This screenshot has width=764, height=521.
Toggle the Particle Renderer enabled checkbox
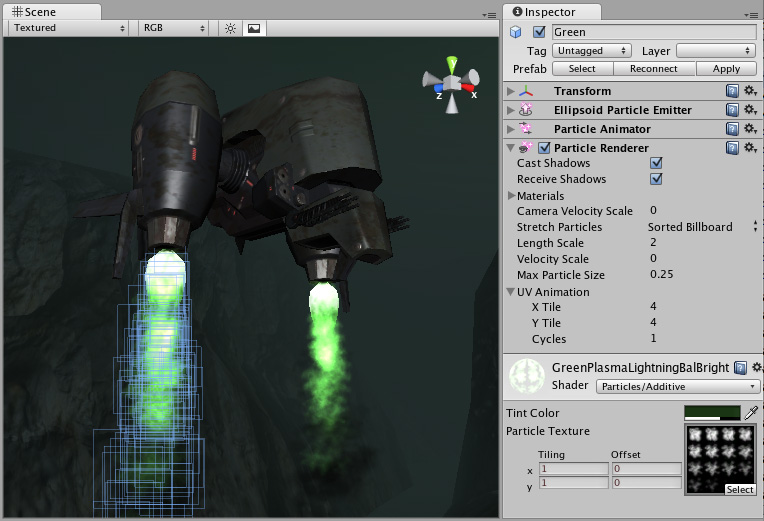click(544, 148)
